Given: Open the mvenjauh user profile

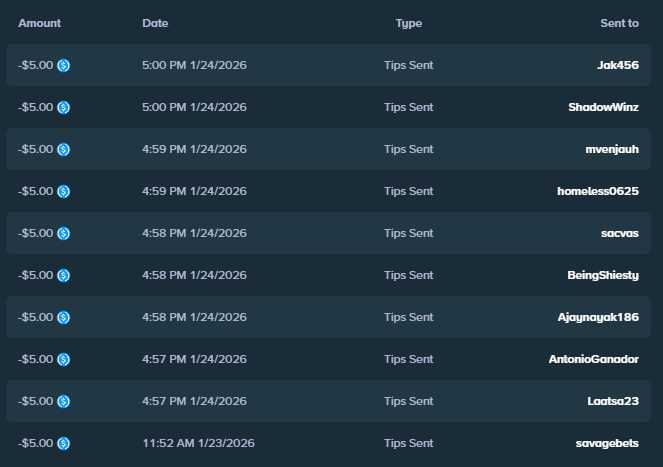Looking at the screenshot, I should point(612,149).
